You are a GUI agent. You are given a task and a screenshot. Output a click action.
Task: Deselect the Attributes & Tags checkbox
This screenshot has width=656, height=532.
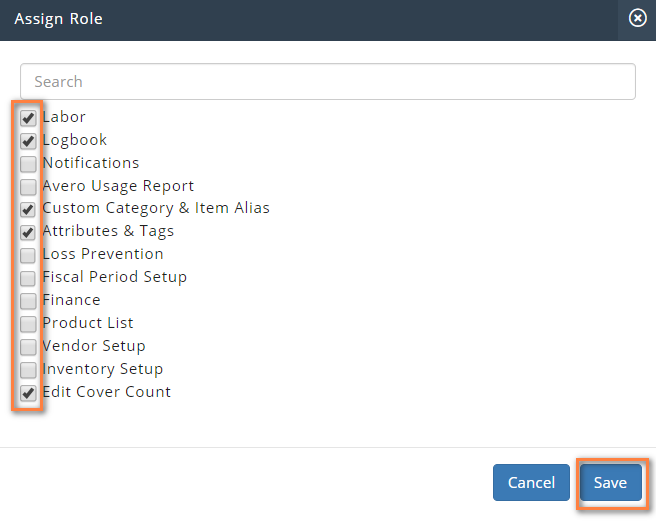(x=28, y=233)
